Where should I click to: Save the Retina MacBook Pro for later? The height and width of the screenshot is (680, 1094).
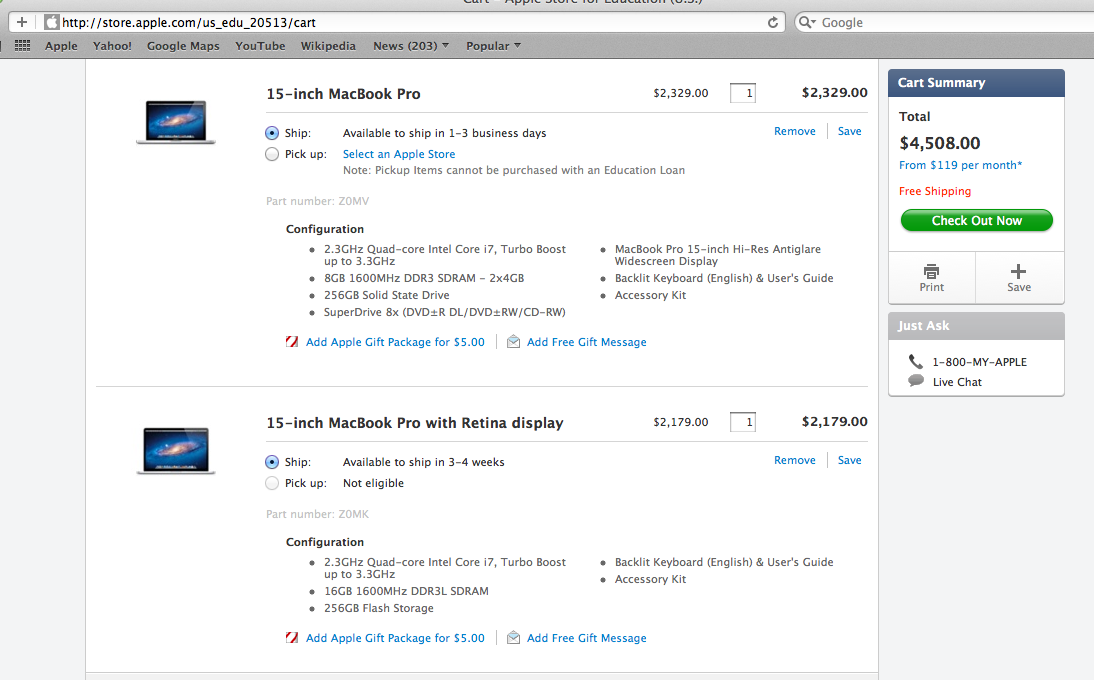point(849,460)
